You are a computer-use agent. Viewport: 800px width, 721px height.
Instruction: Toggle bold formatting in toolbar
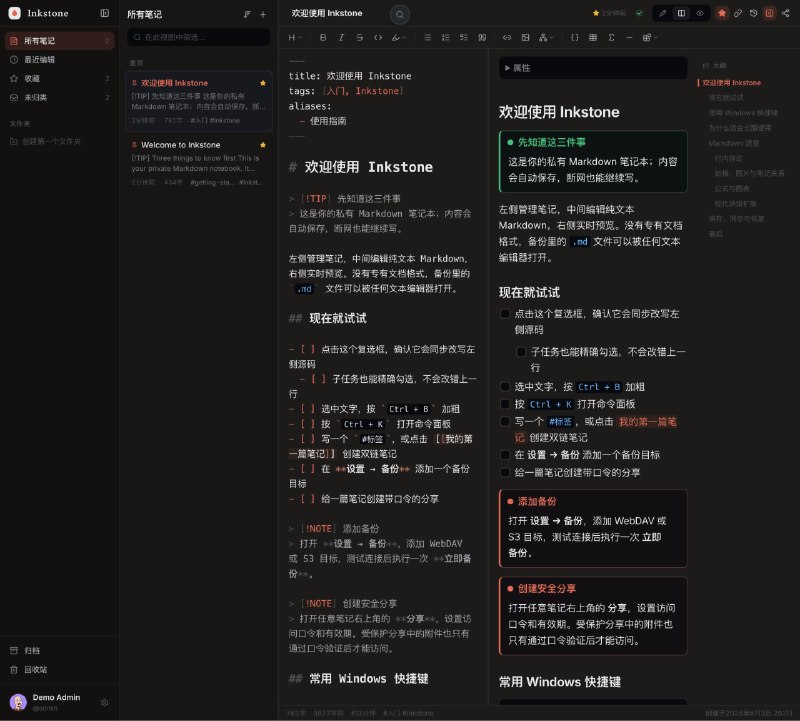tap(323, 37)
